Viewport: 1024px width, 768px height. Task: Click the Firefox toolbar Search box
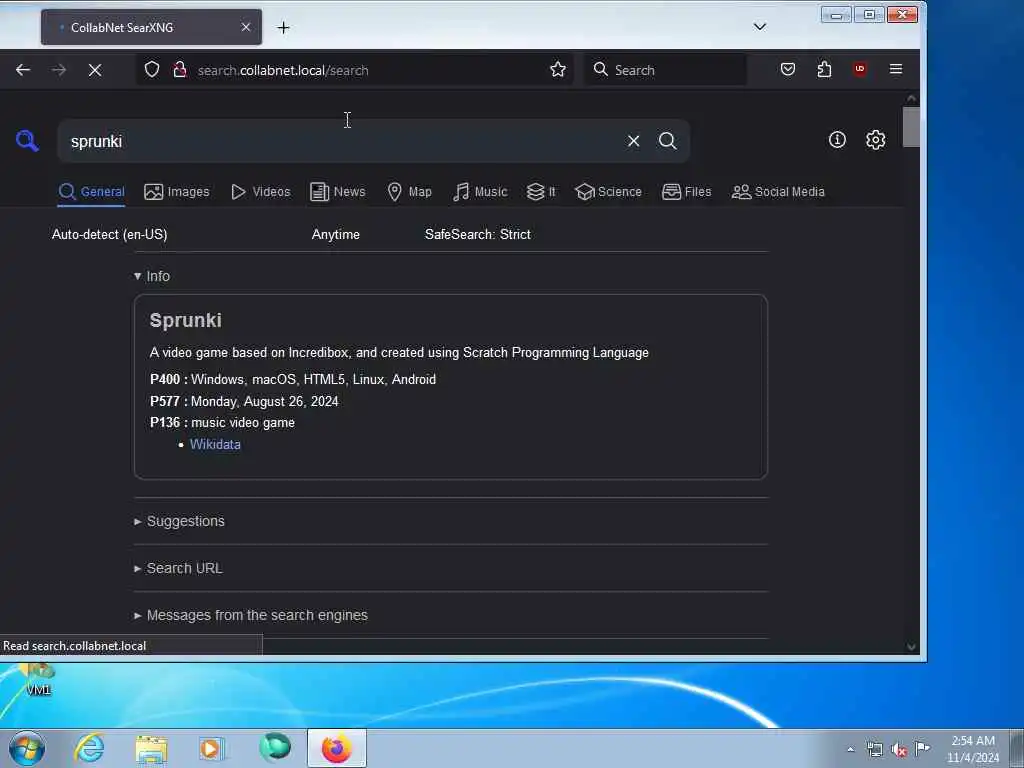pos(665,70)
